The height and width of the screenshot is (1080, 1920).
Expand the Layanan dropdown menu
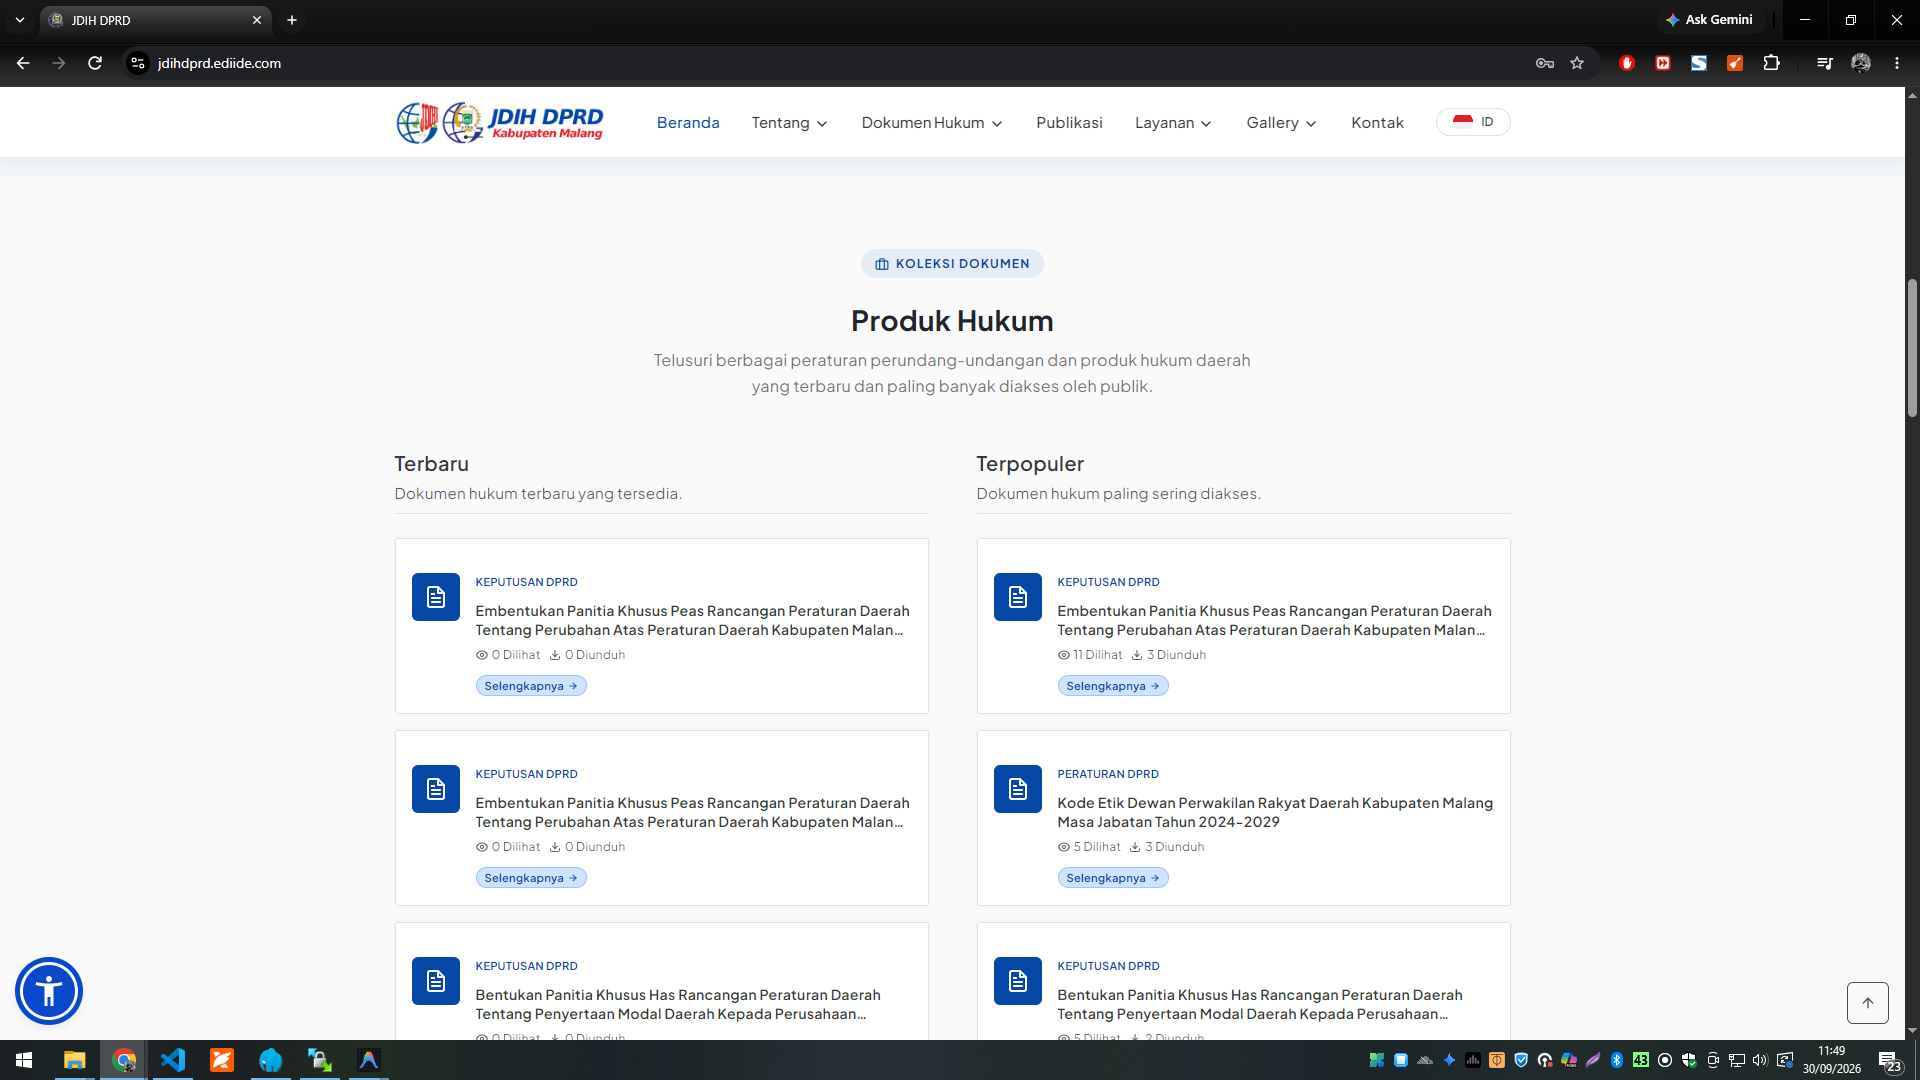[1174, 123]
